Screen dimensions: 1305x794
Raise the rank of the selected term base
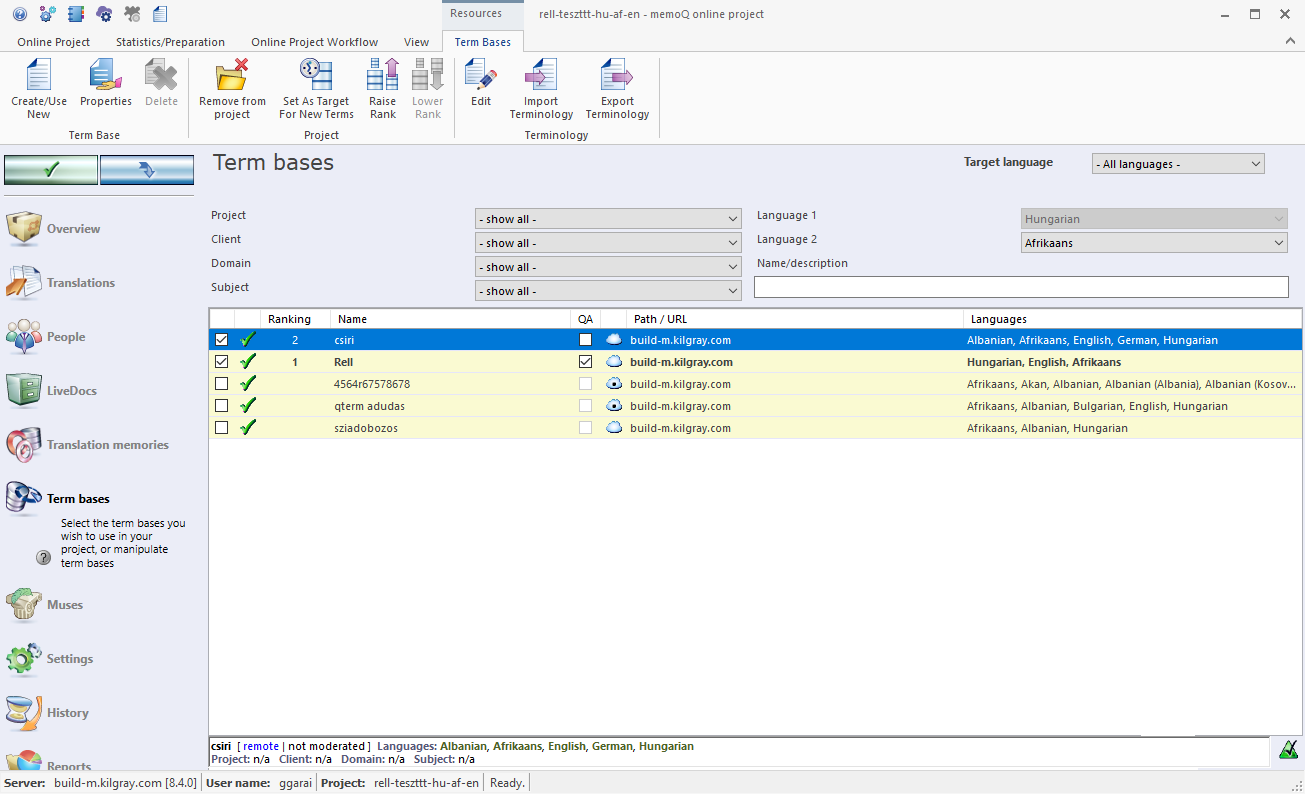382,88
